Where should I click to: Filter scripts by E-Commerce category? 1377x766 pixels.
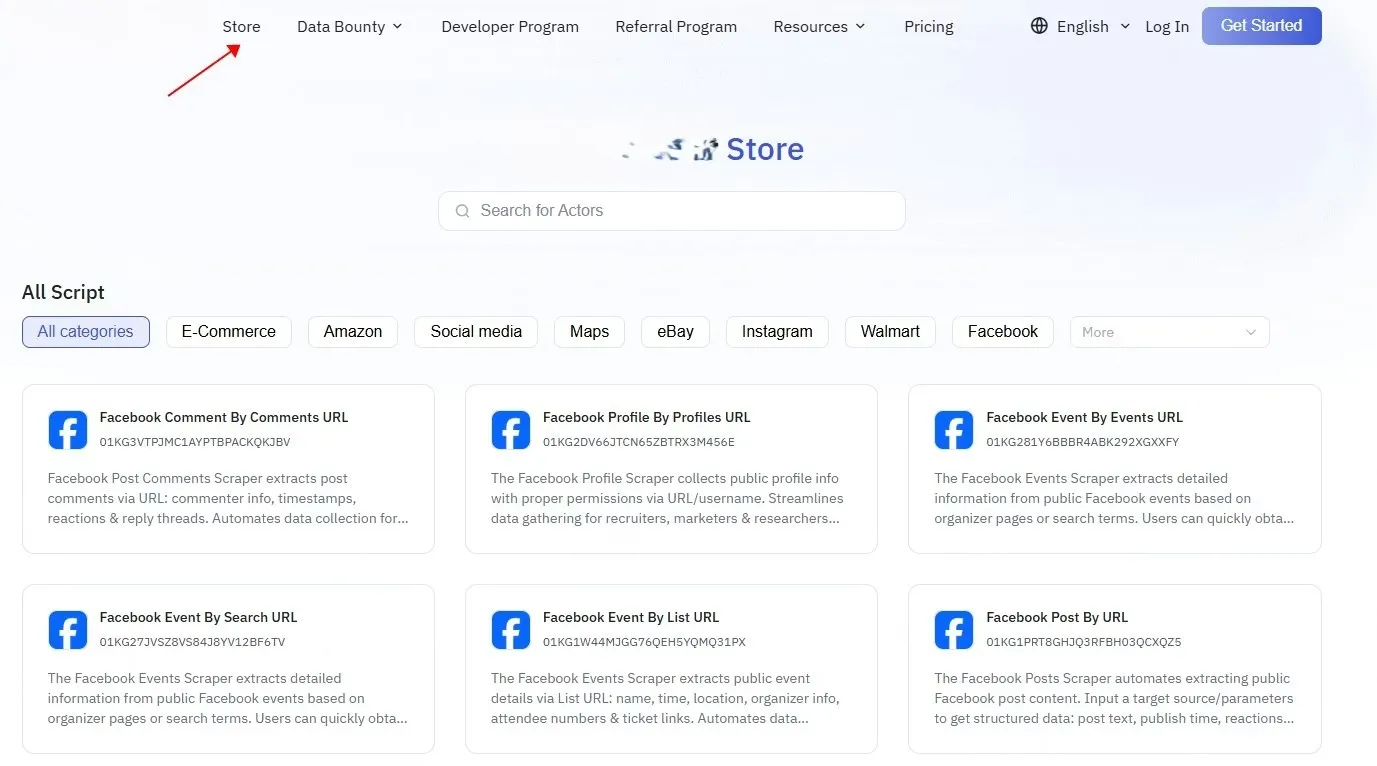[228, 332]
